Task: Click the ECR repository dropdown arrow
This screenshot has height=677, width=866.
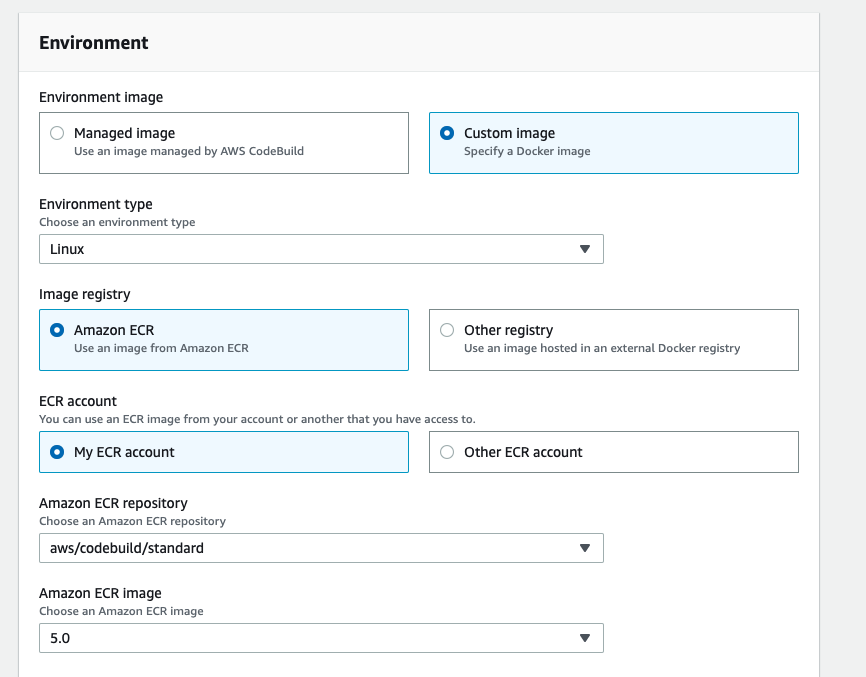Action: (x=585, y=548)
